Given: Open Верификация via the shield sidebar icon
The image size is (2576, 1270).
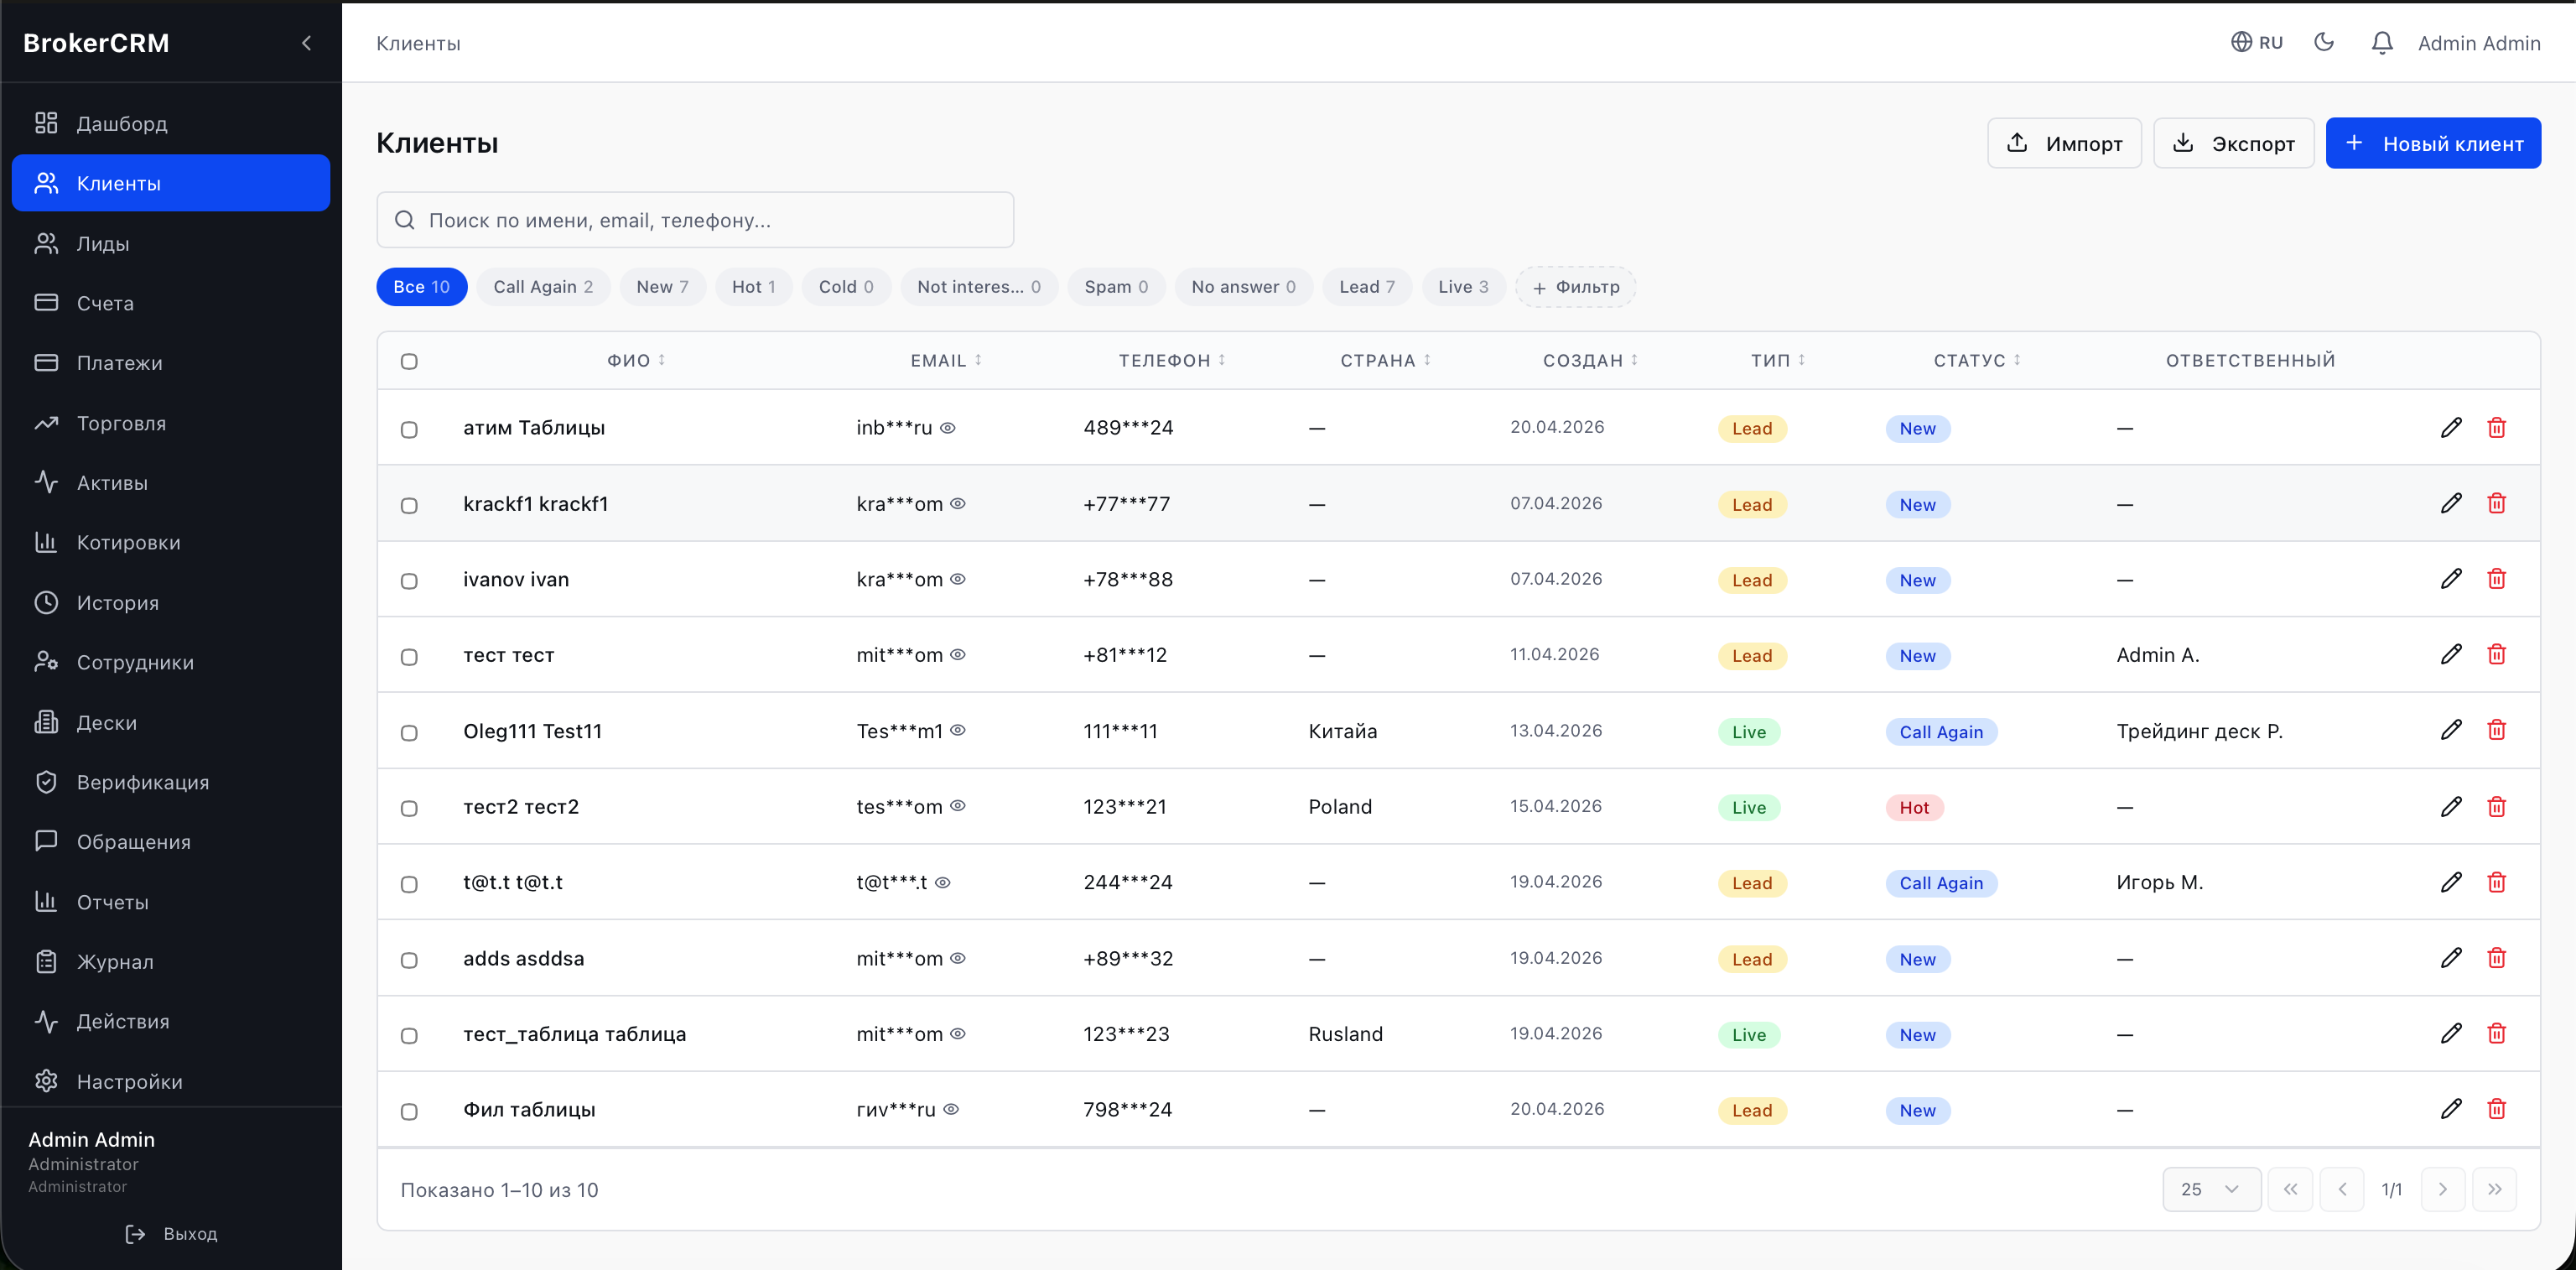Looking at the screenshot, I should click(46, 782).
